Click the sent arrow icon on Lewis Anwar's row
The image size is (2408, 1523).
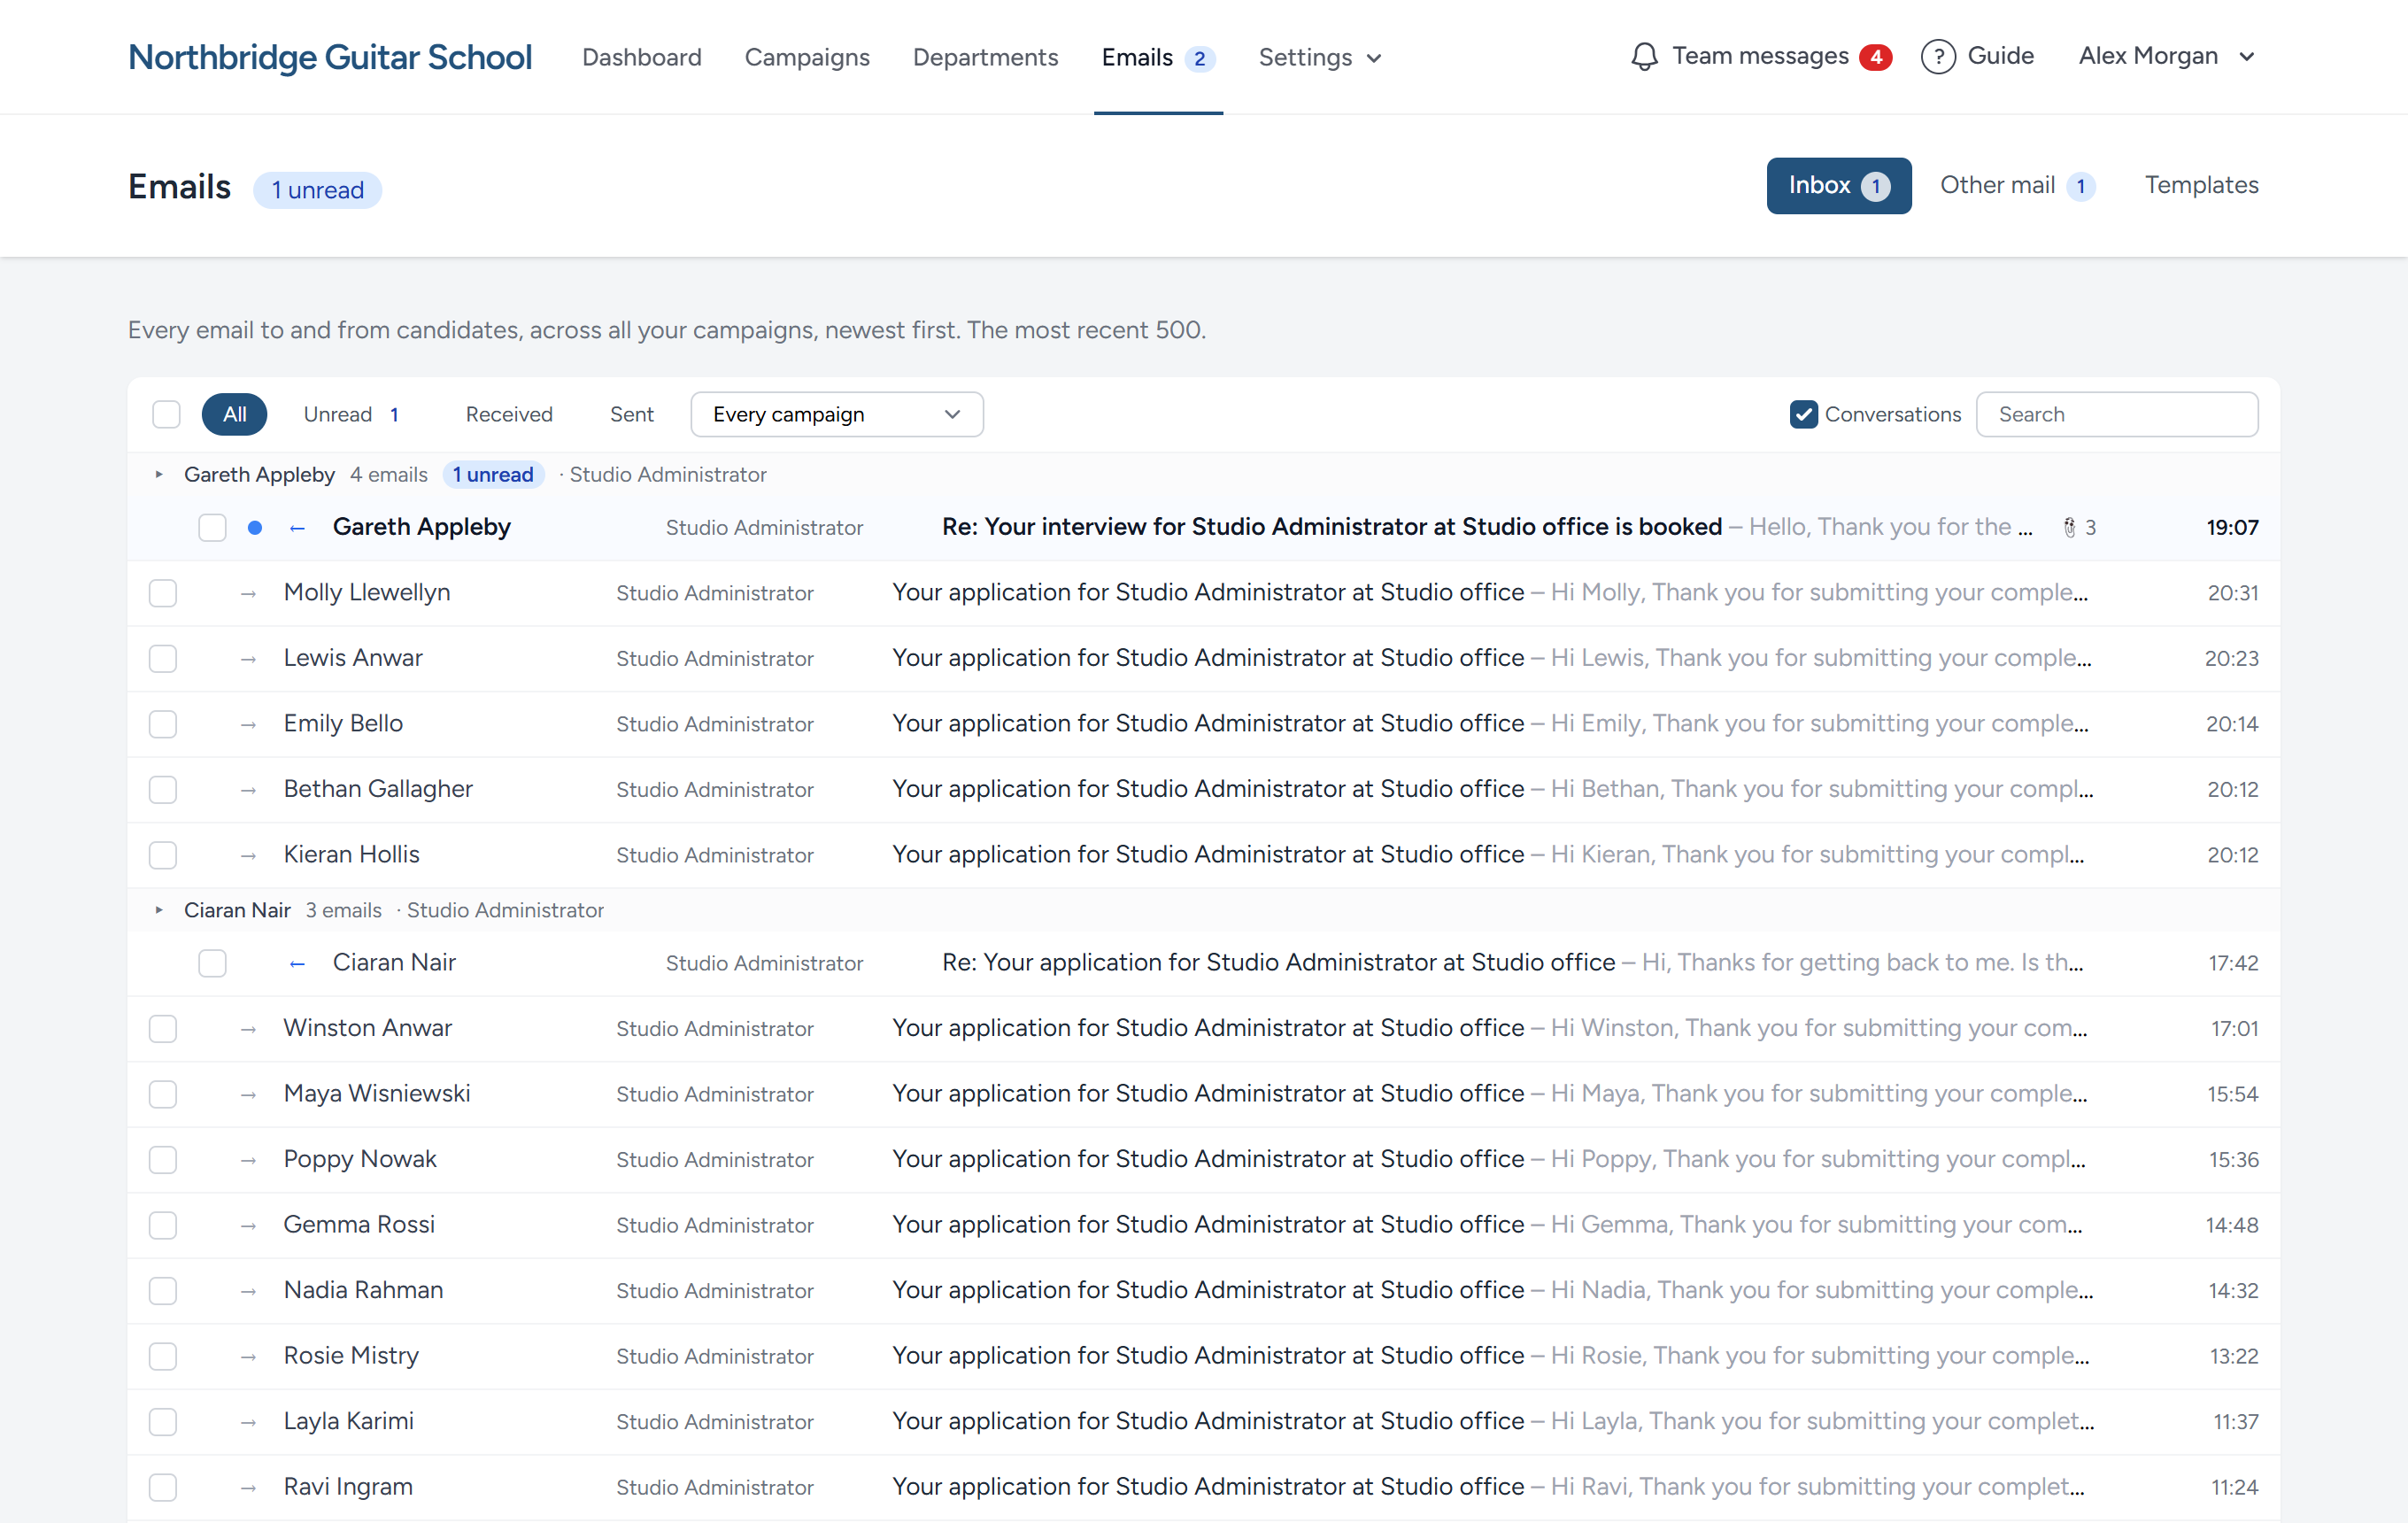click(x=248, y=659)
